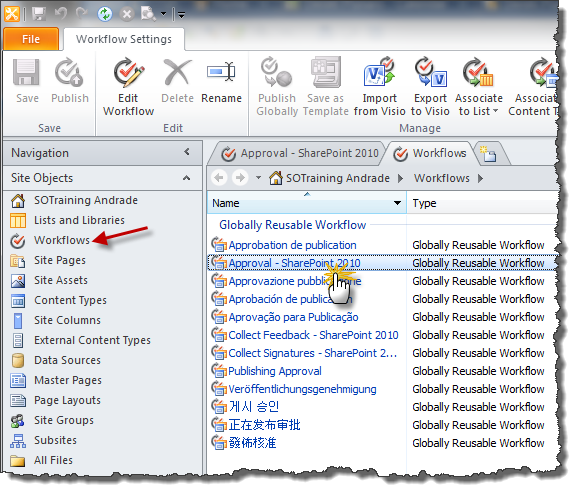Click Workflows in the breadcrumb
This screenshot has height=492, width=577.
click(x=442, y=178)
